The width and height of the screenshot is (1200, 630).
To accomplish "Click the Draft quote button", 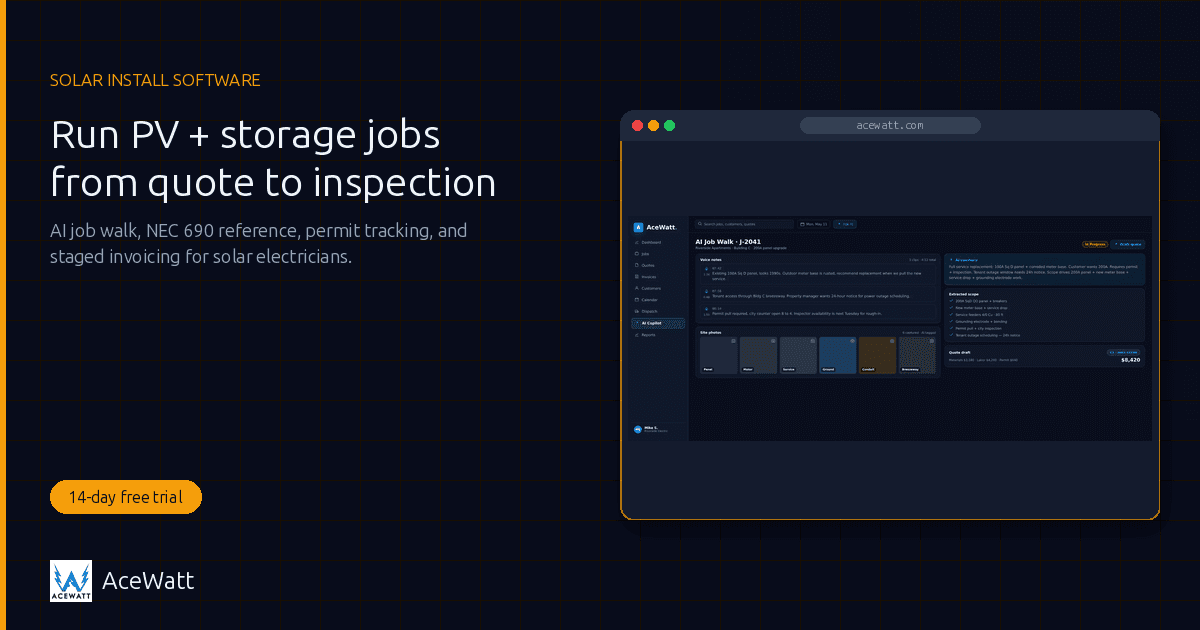I will coord(1128,244).
